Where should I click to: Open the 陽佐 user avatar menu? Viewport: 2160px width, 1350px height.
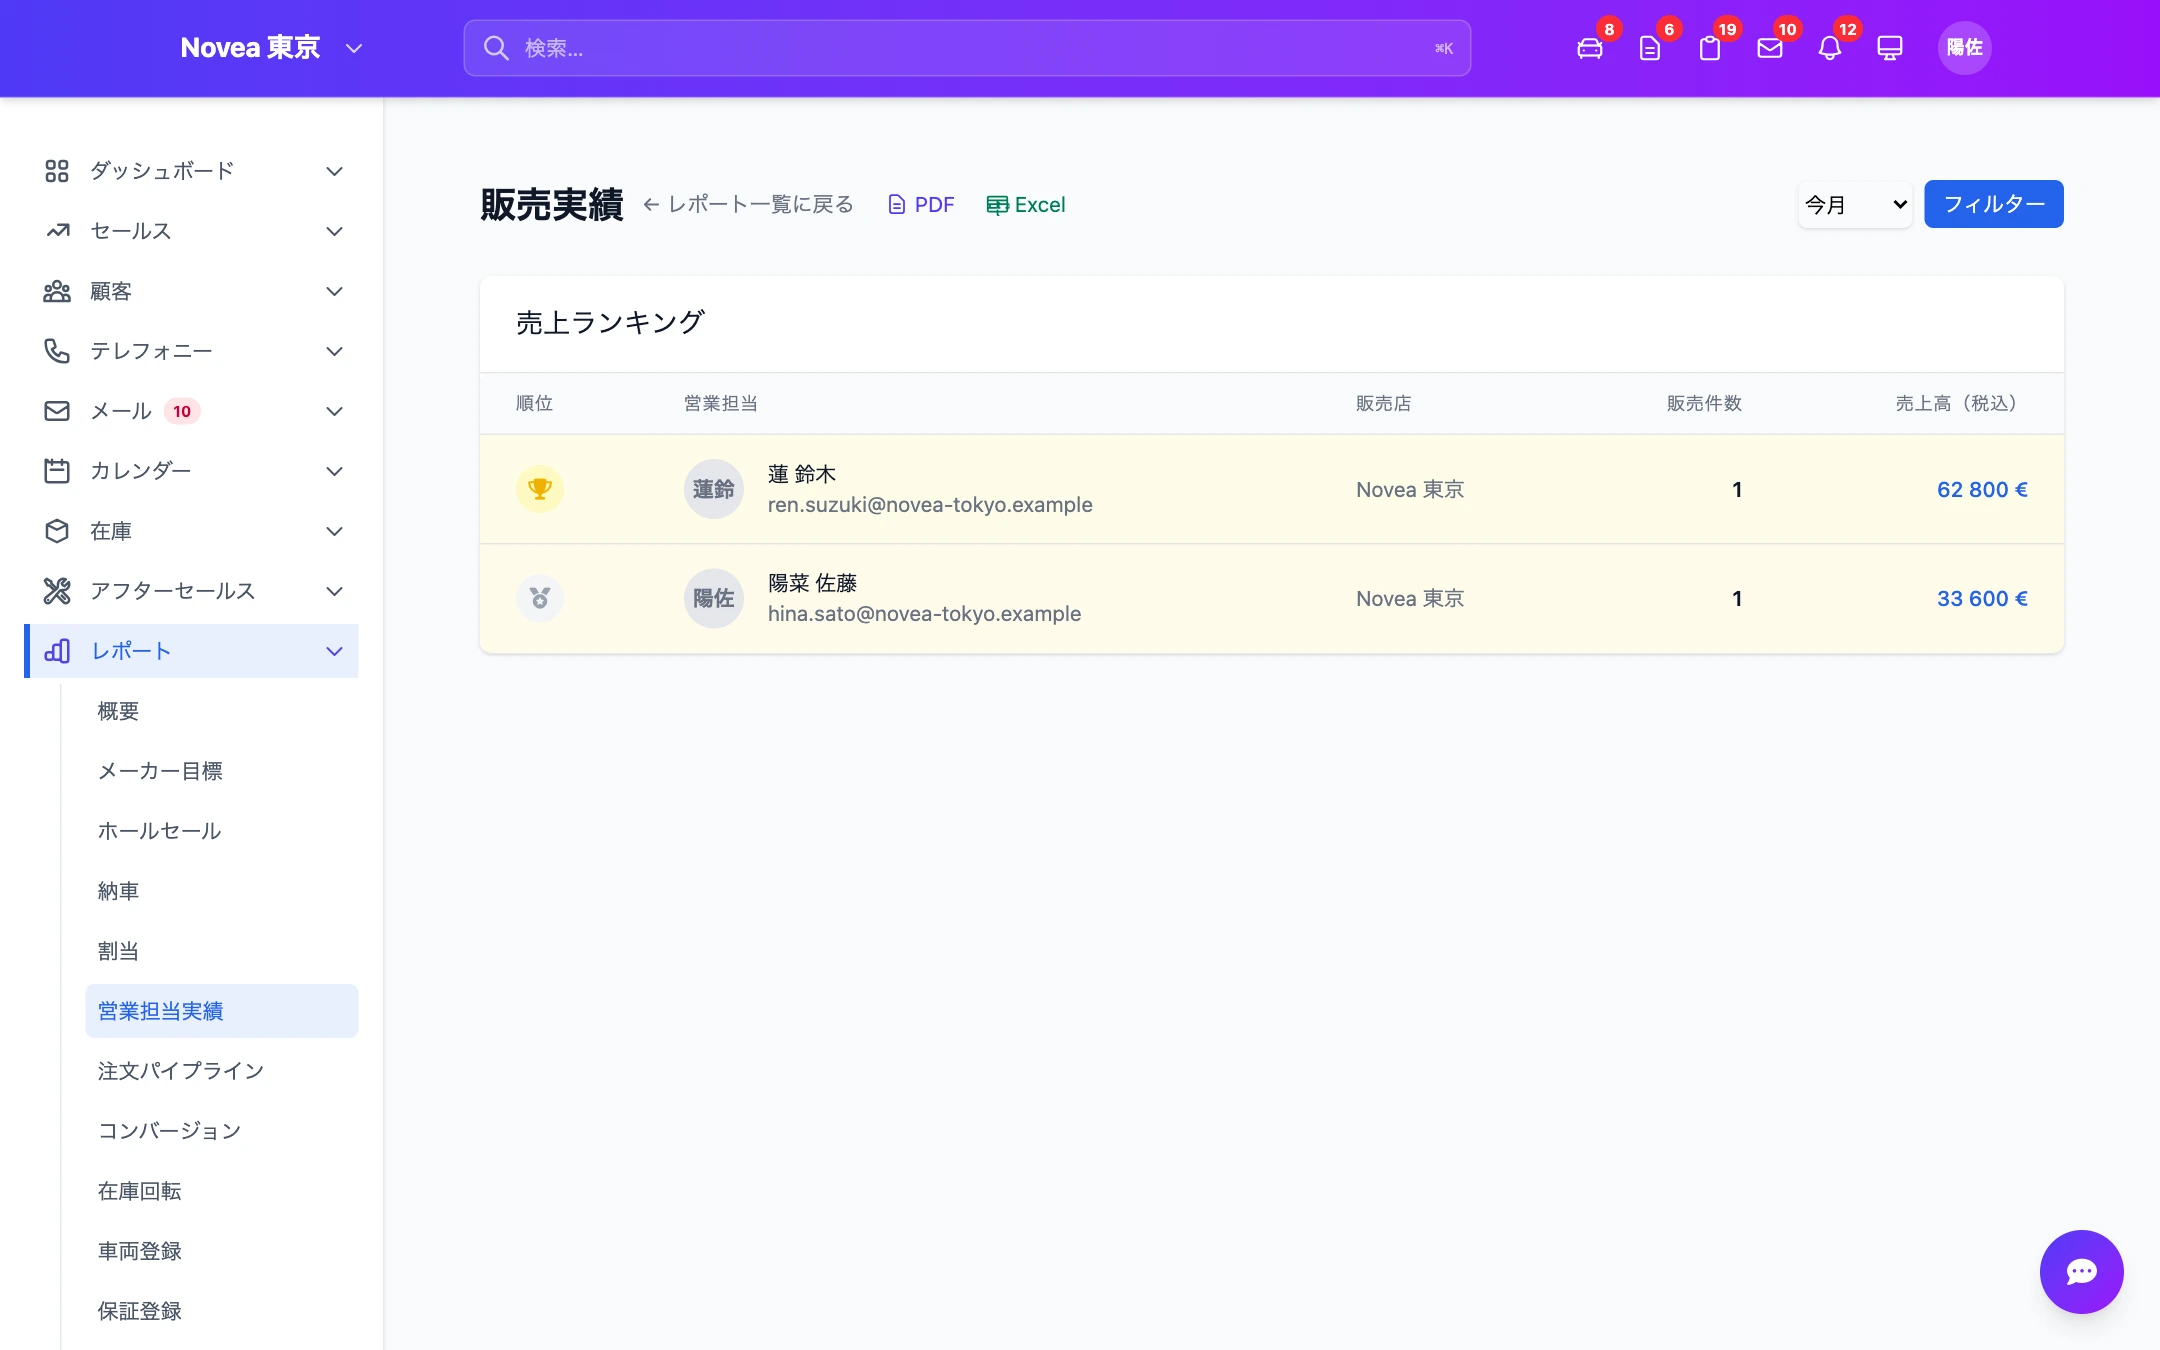click(x=1965, y=48)
